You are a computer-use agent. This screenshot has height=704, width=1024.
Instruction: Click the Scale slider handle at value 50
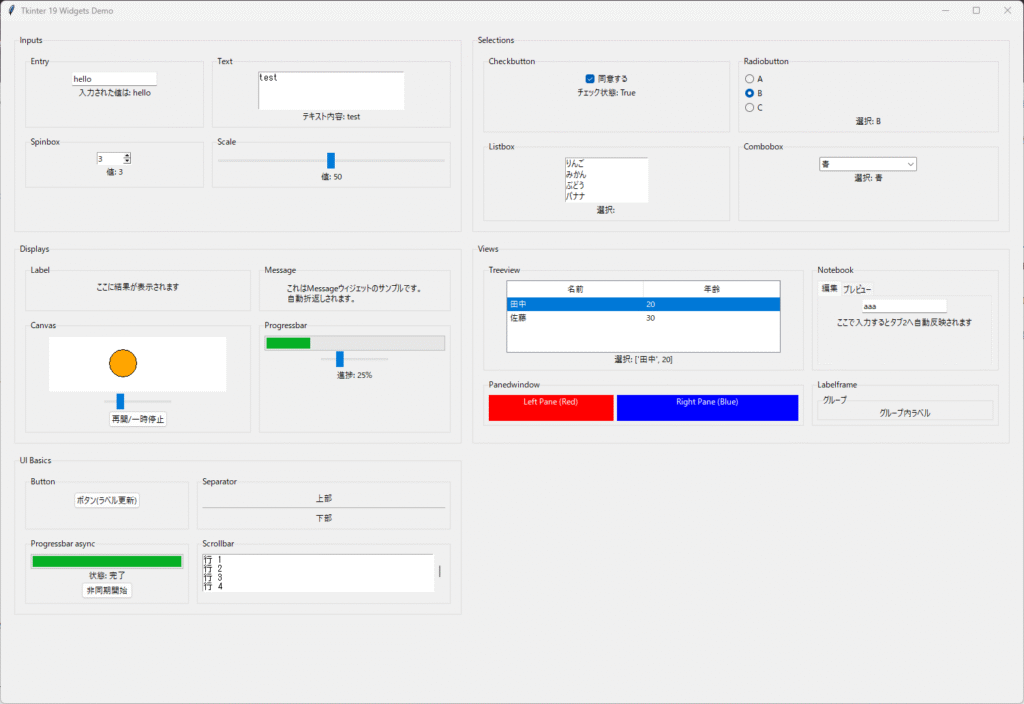point(331,160)
